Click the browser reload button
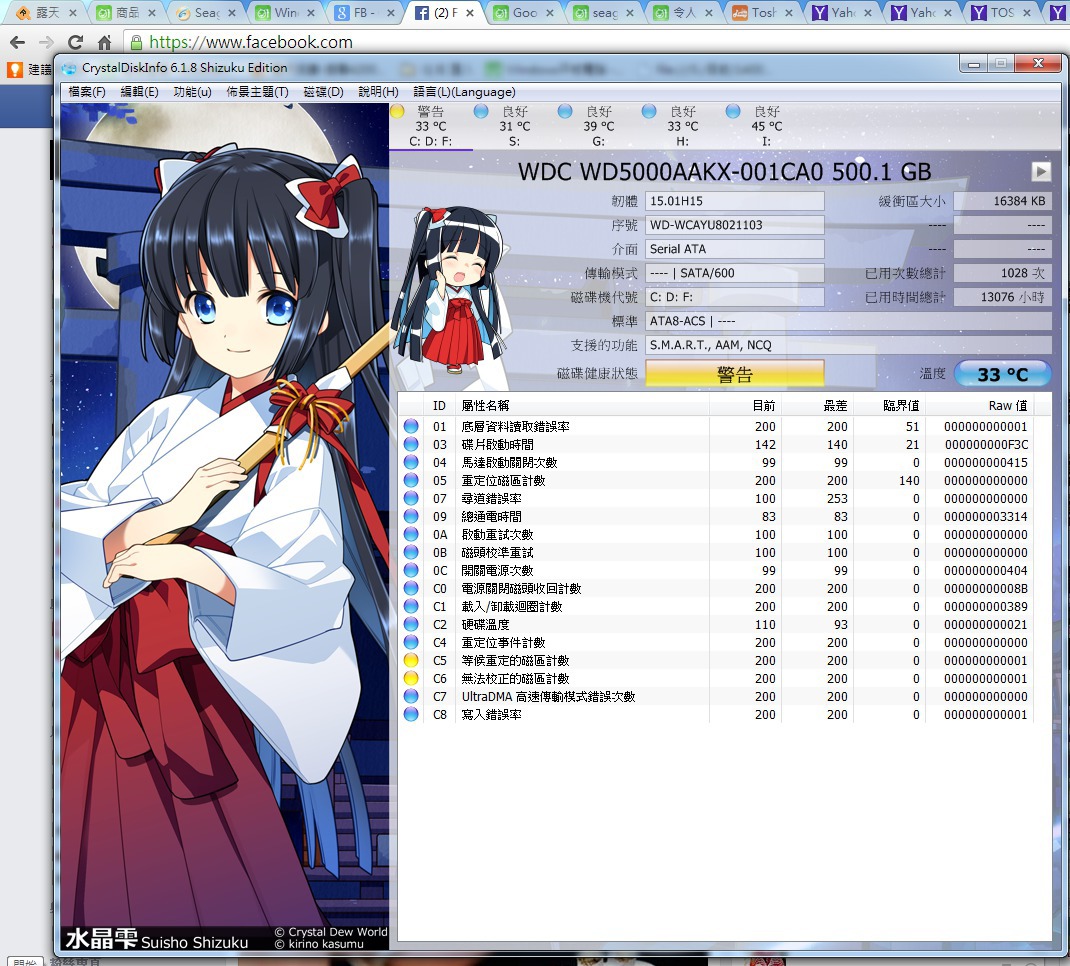The height and width of the screenshot is (966, 1070). coord(75,42)
